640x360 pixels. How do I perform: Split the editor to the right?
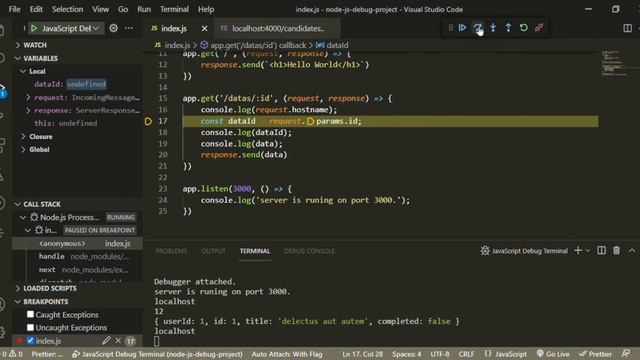point(627,28)
